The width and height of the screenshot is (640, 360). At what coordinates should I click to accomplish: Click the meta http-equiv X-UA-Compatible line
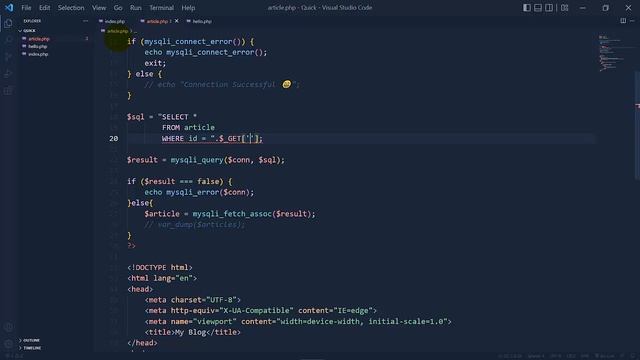click(x=260, y=311)
